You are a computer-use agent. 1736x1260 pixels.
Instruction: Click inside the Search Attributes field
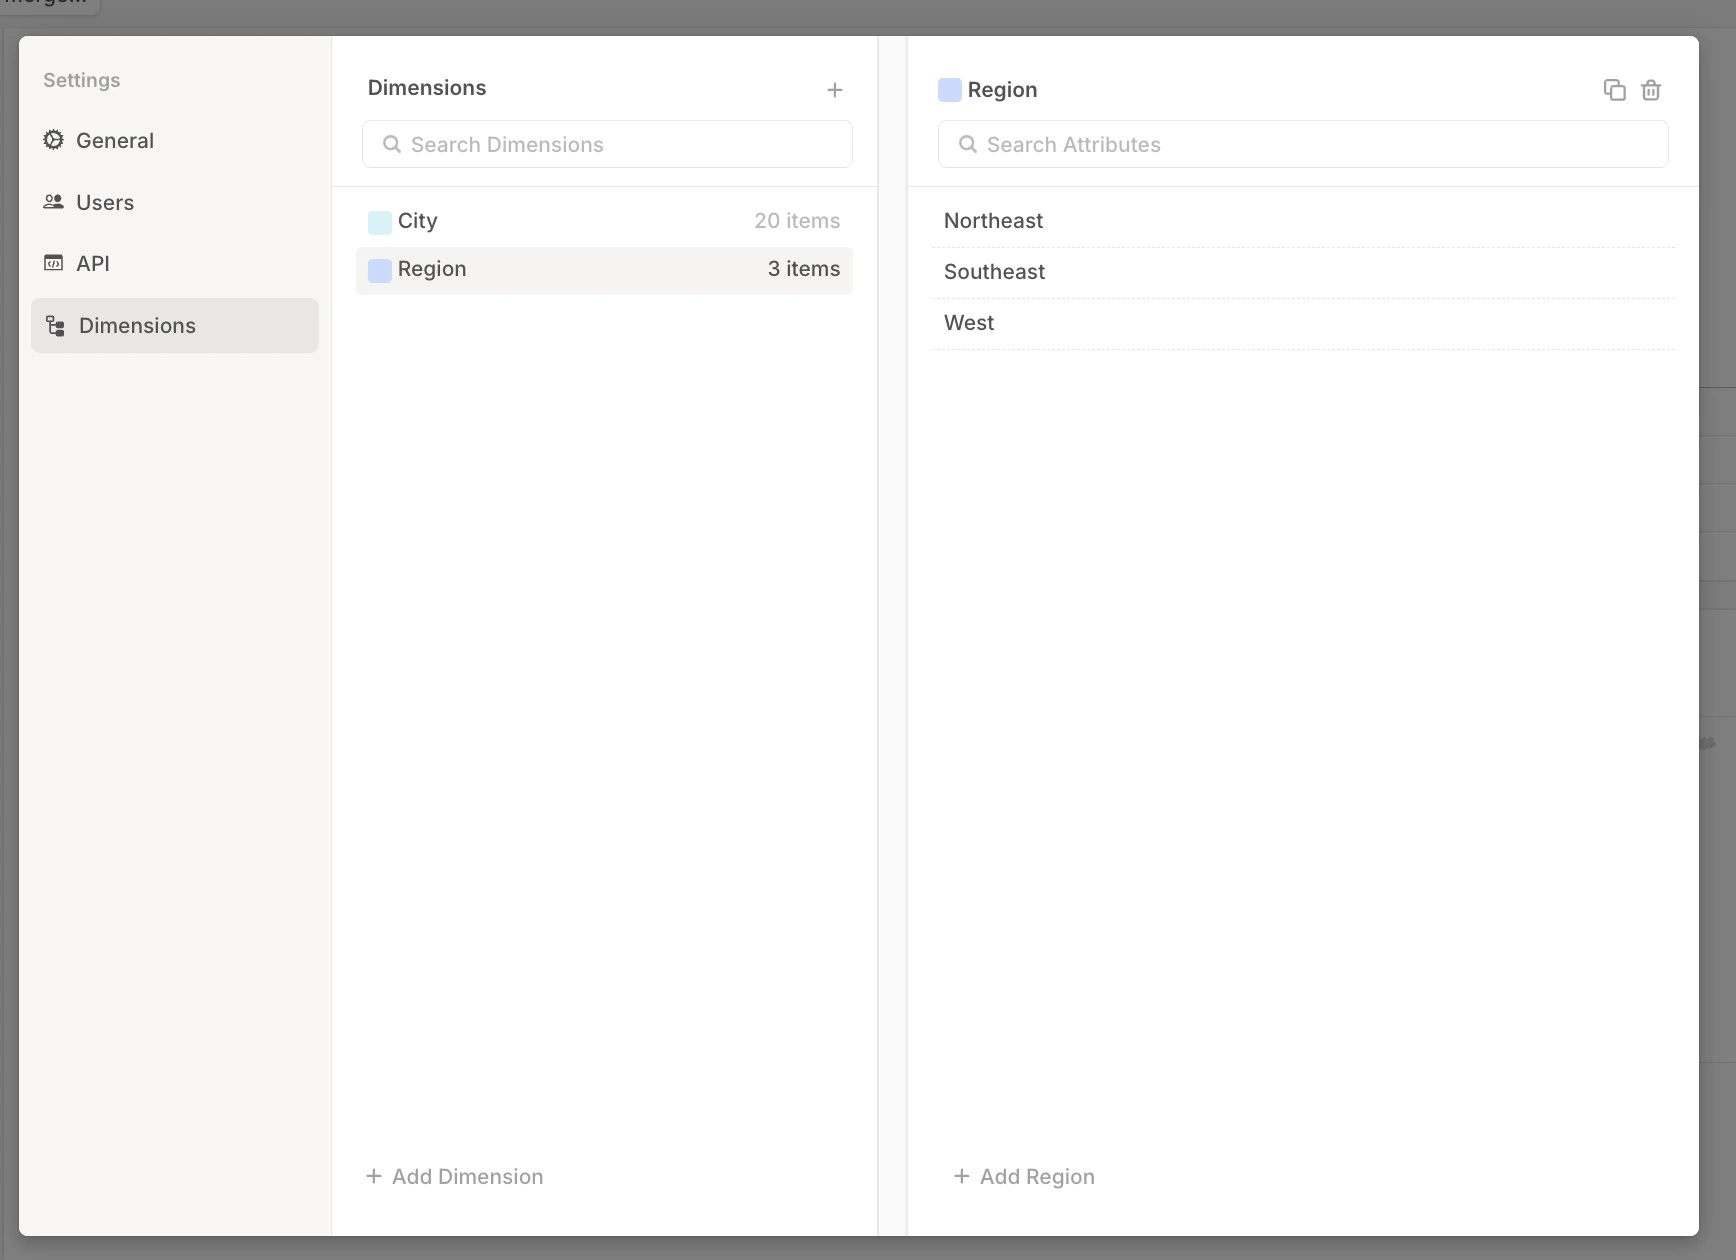click(1300, 144)
